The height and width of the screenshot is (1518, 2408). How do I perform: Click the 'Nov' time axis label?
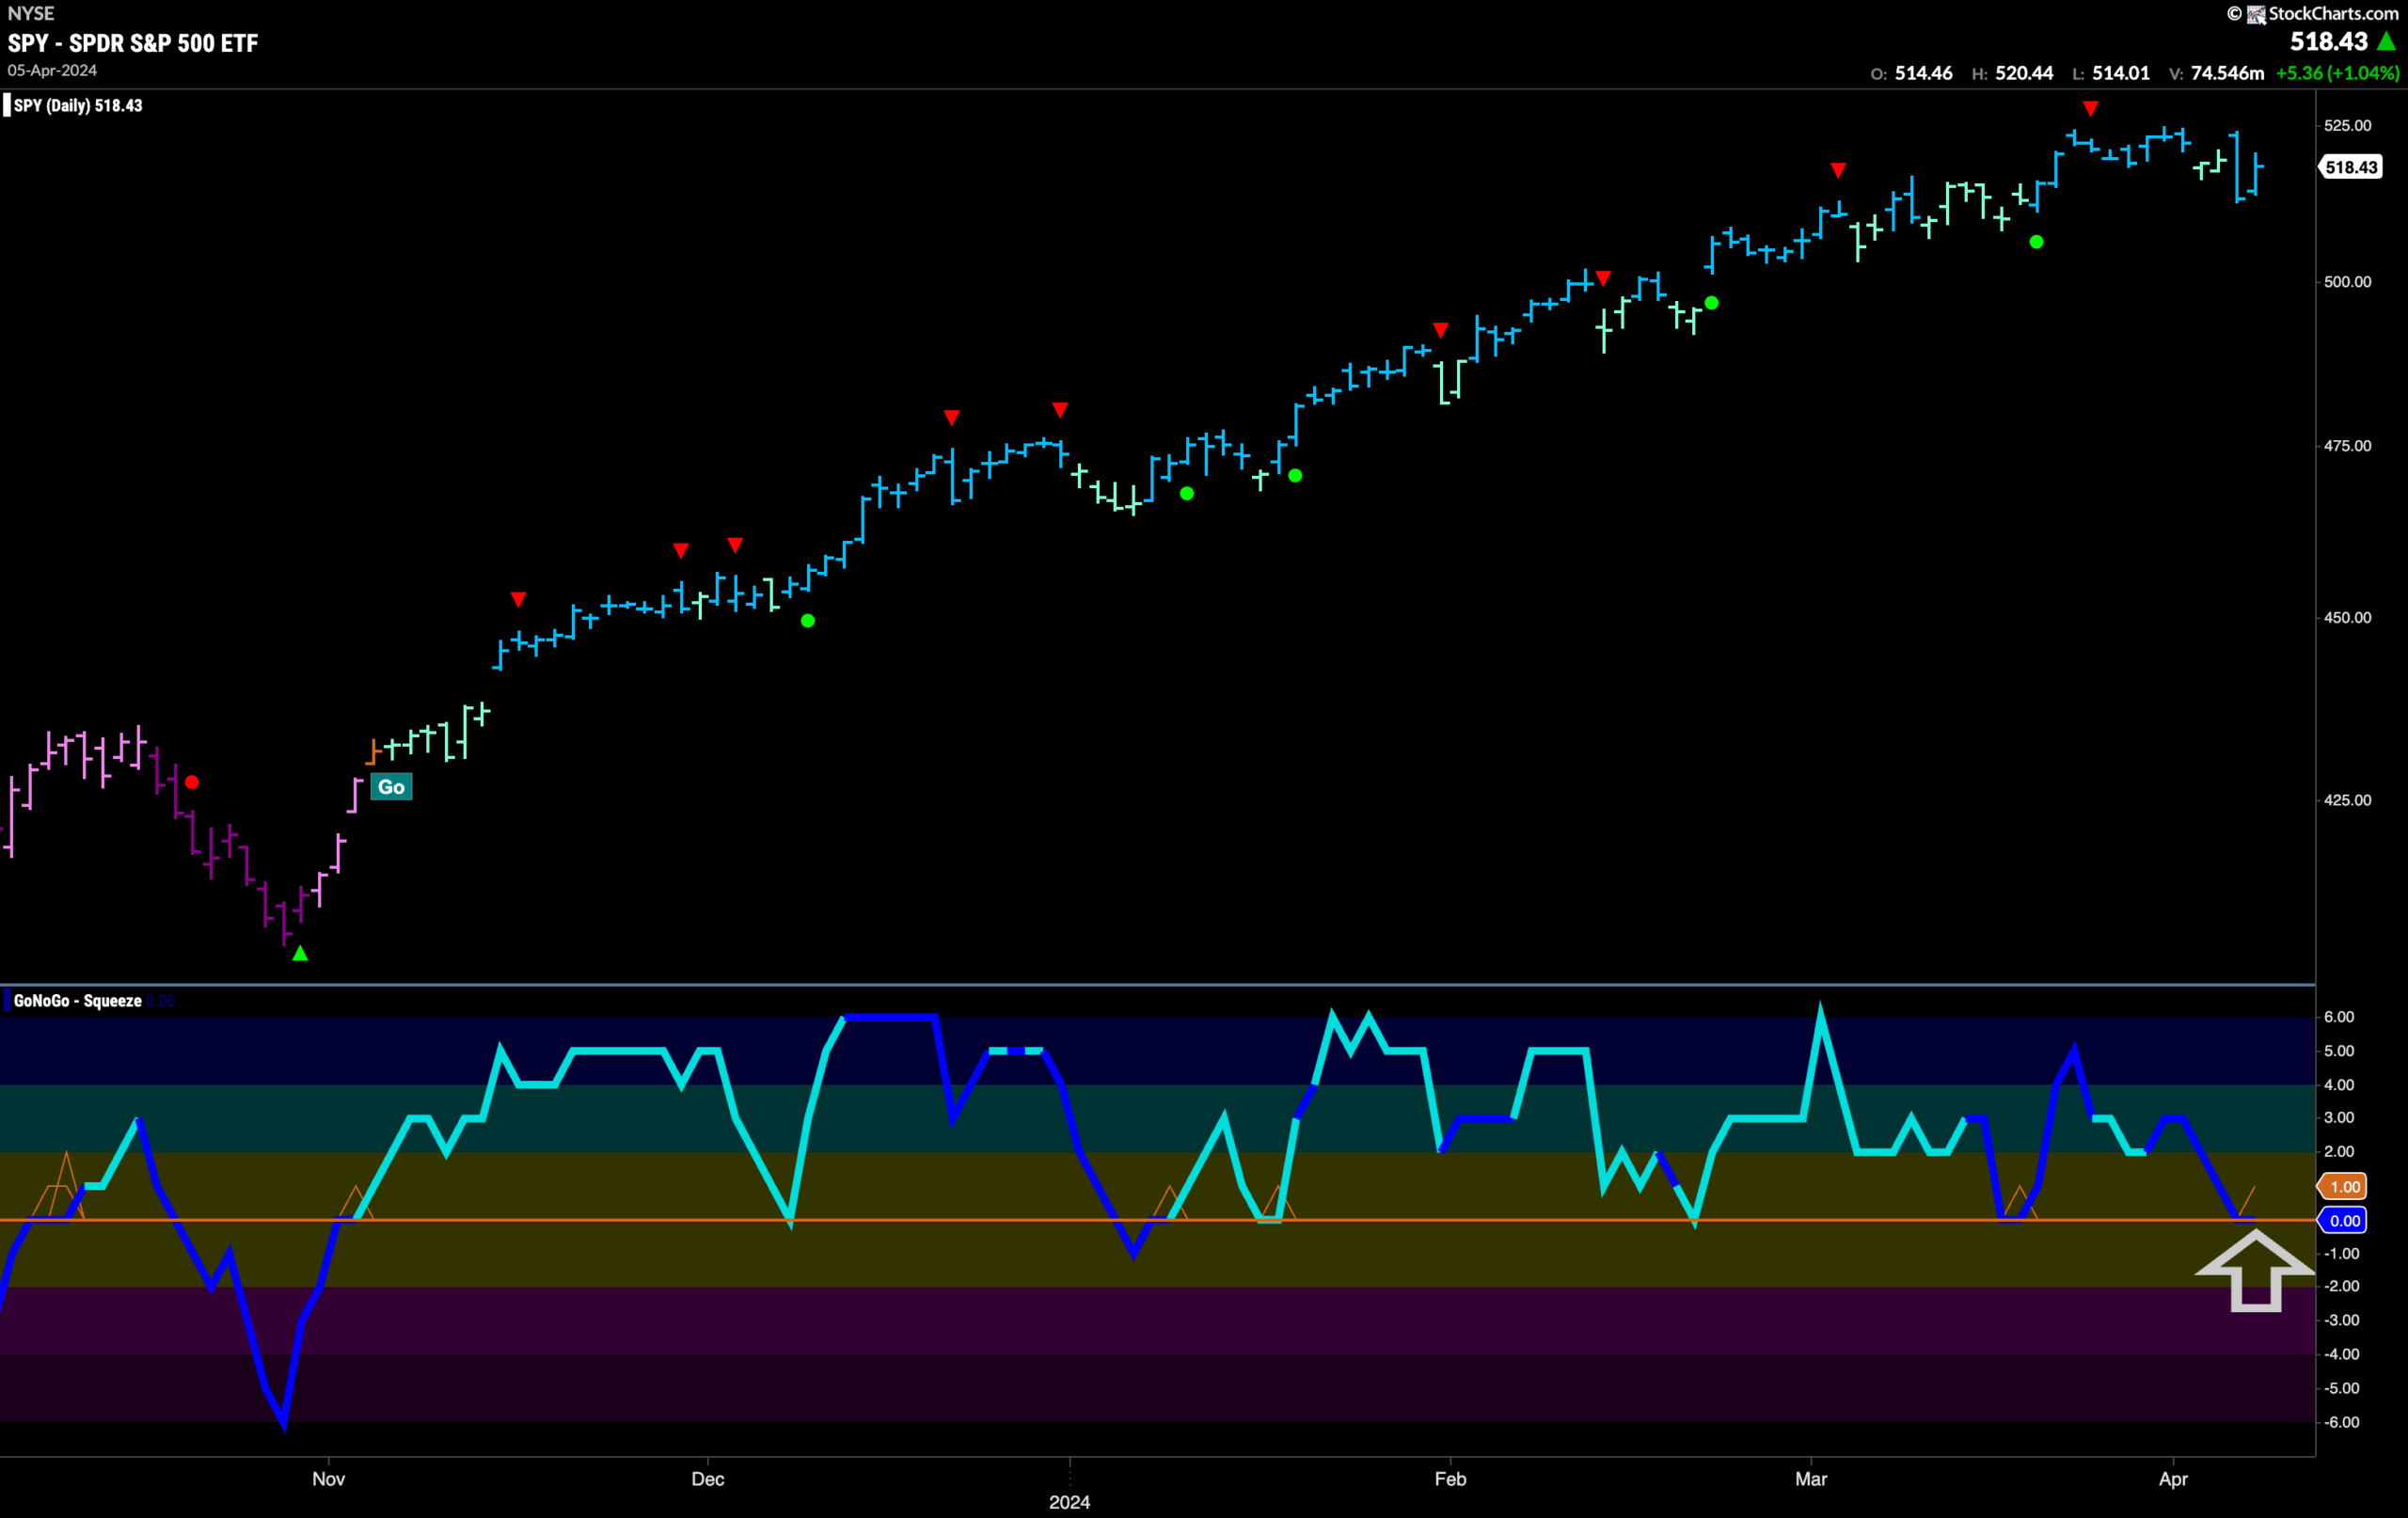click(x=328, y=1479)
